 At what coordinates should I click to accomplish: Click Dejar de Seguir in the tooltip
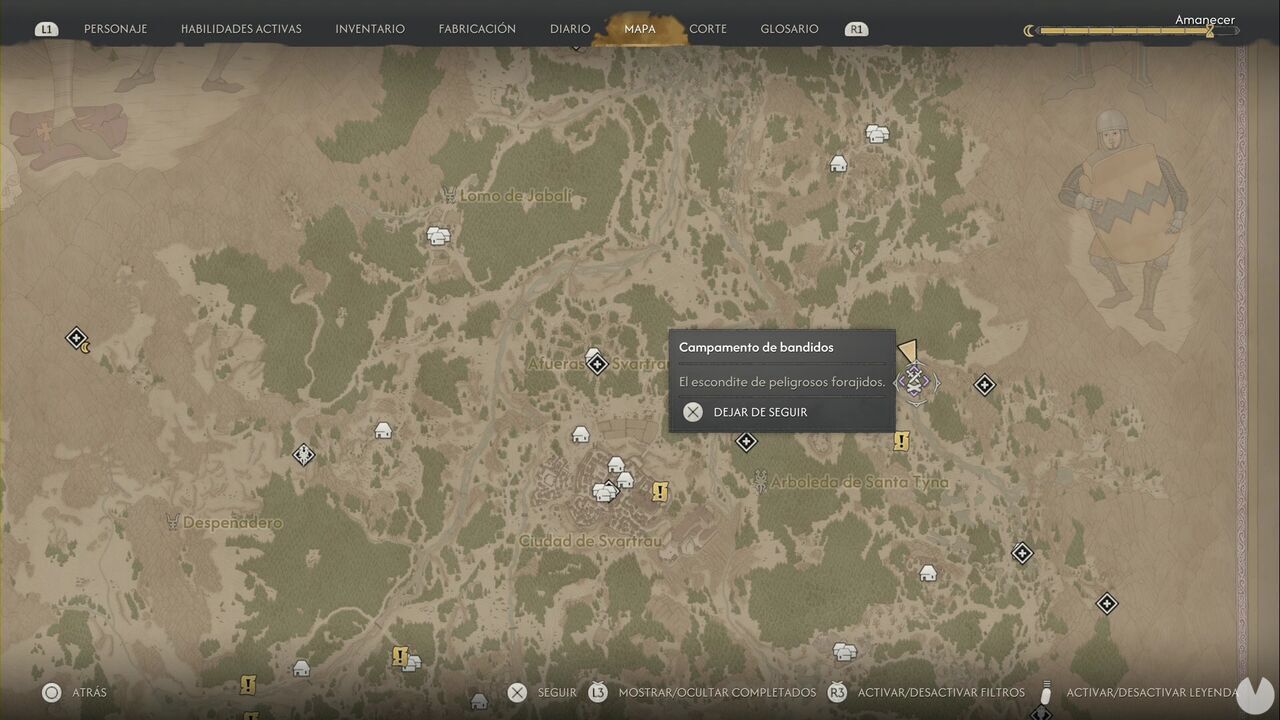(761, 412)
